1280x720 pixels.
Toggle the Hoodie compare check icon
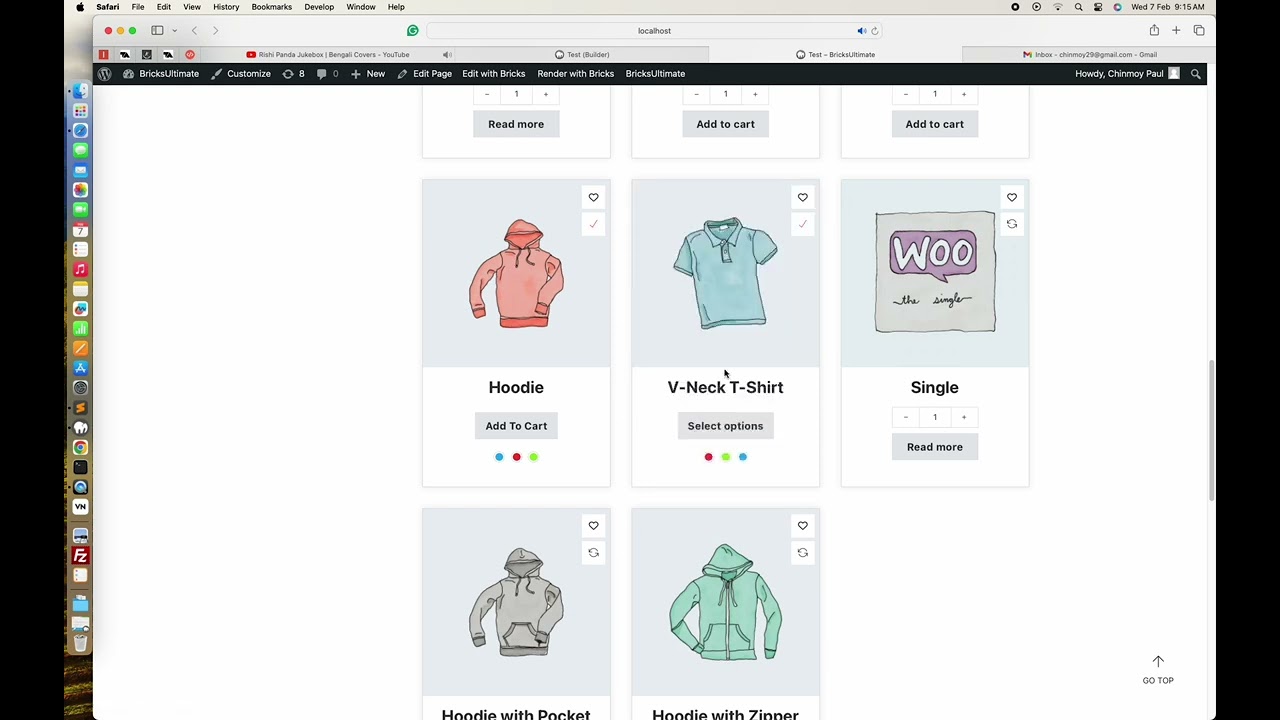[593, 224]
